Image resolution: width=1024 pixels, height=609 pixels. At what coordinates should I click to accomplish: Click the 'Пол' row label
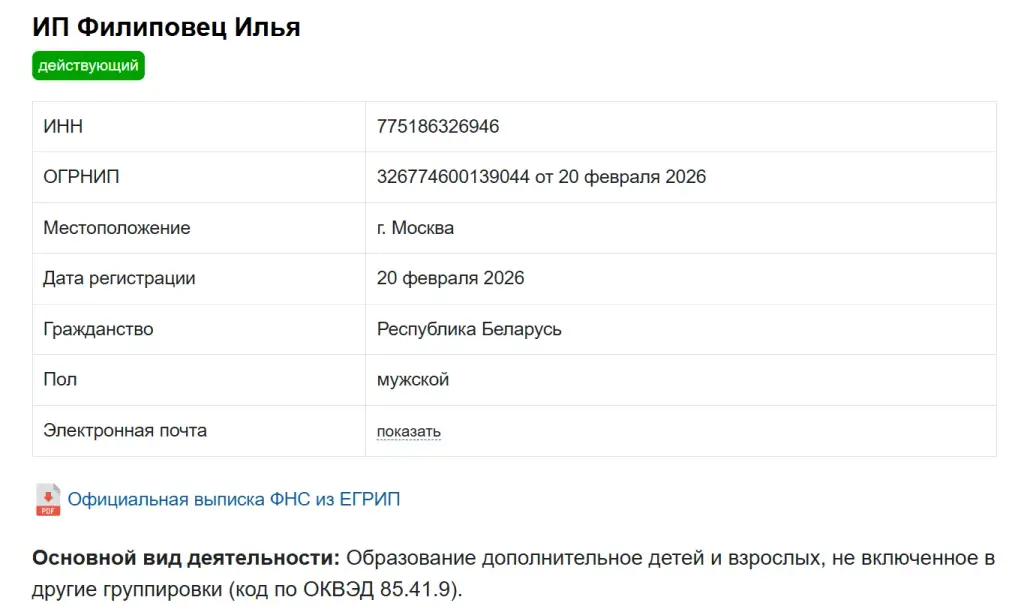coord(60,380)
